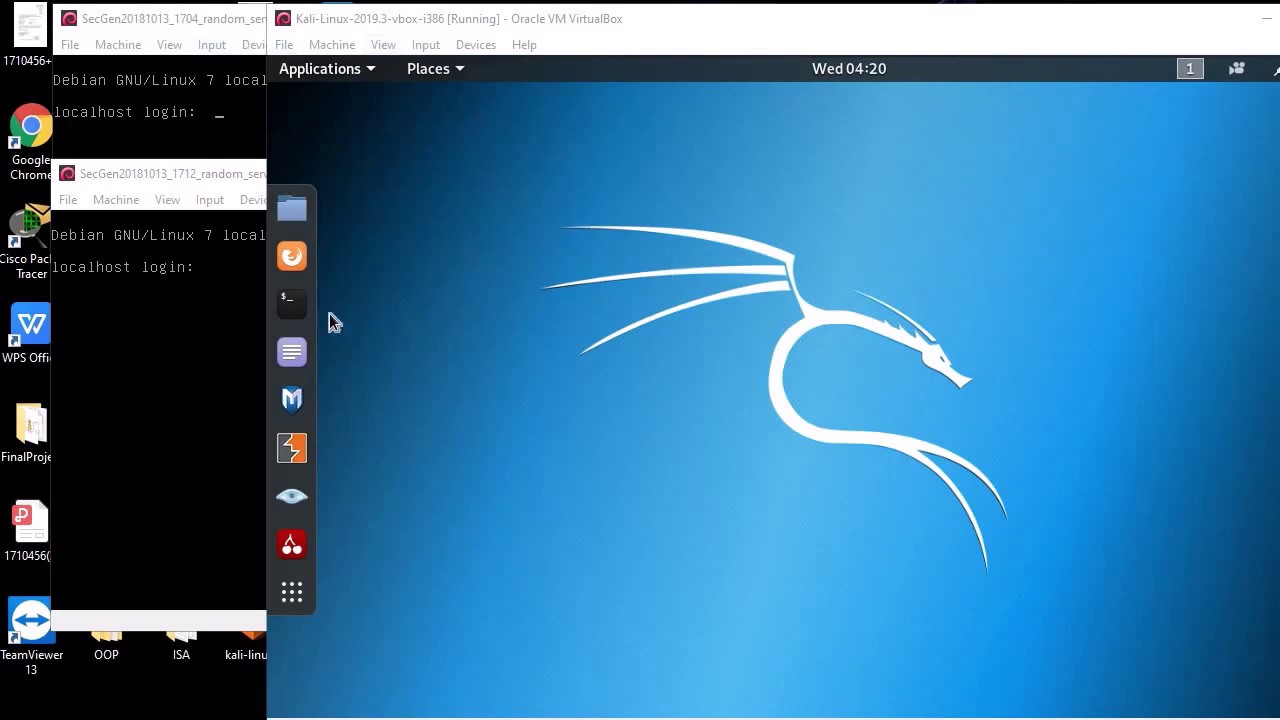Click the screen recorder icon in Kali top bar
Image resolution: width=1280 pixels, height=720 pixels.
(1237, 68)
